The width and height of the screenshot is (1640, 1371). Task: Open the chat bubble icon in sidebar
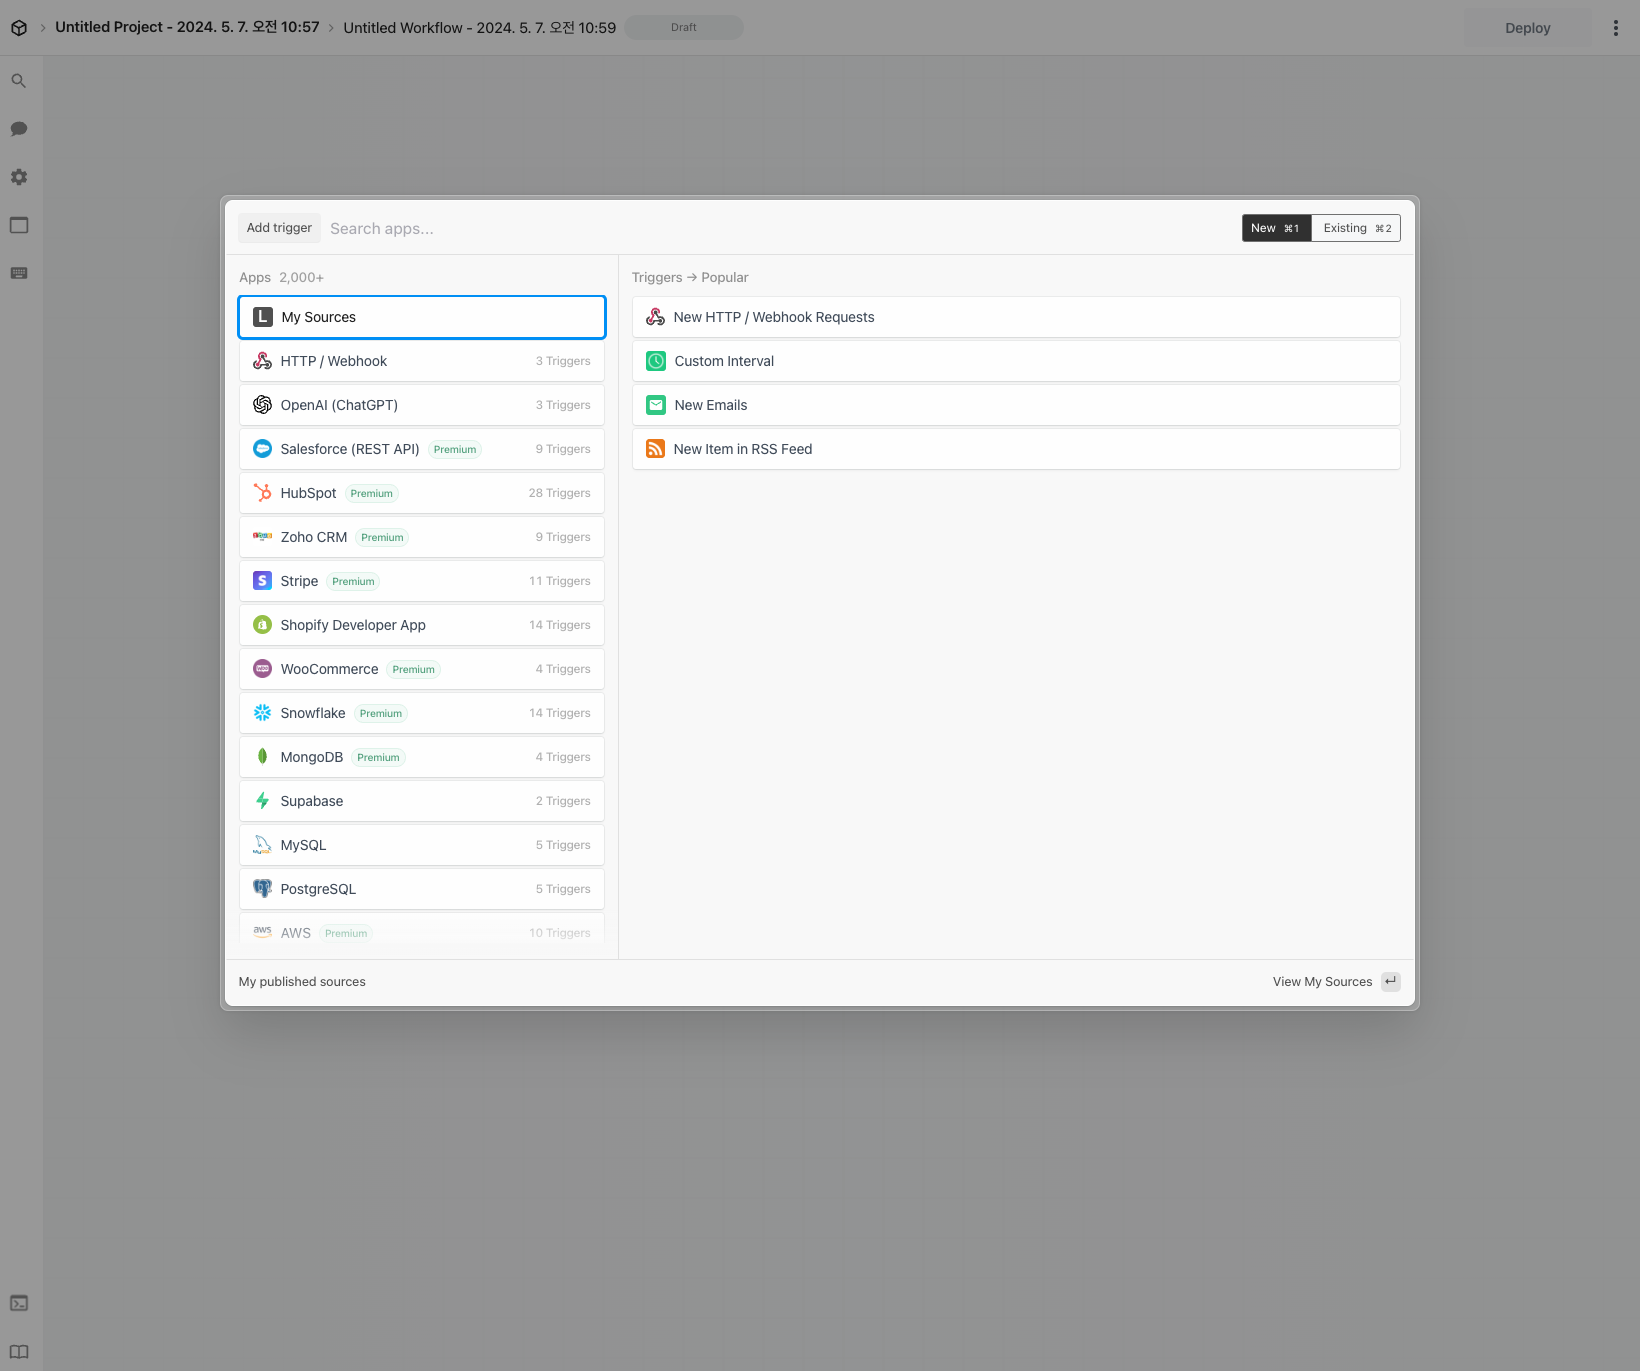tap(19, 129)
